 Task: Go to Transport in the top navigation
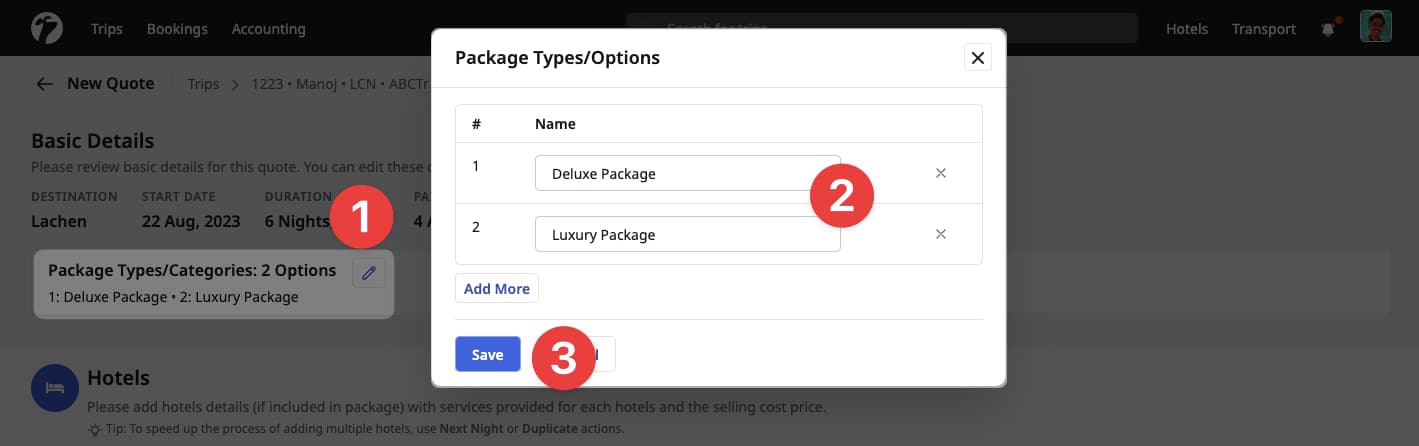1263,29
